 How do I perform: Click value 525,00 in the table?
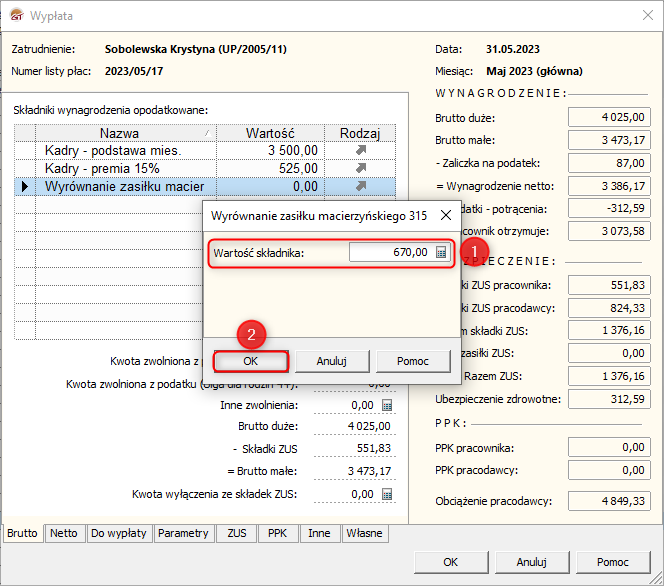298,168
